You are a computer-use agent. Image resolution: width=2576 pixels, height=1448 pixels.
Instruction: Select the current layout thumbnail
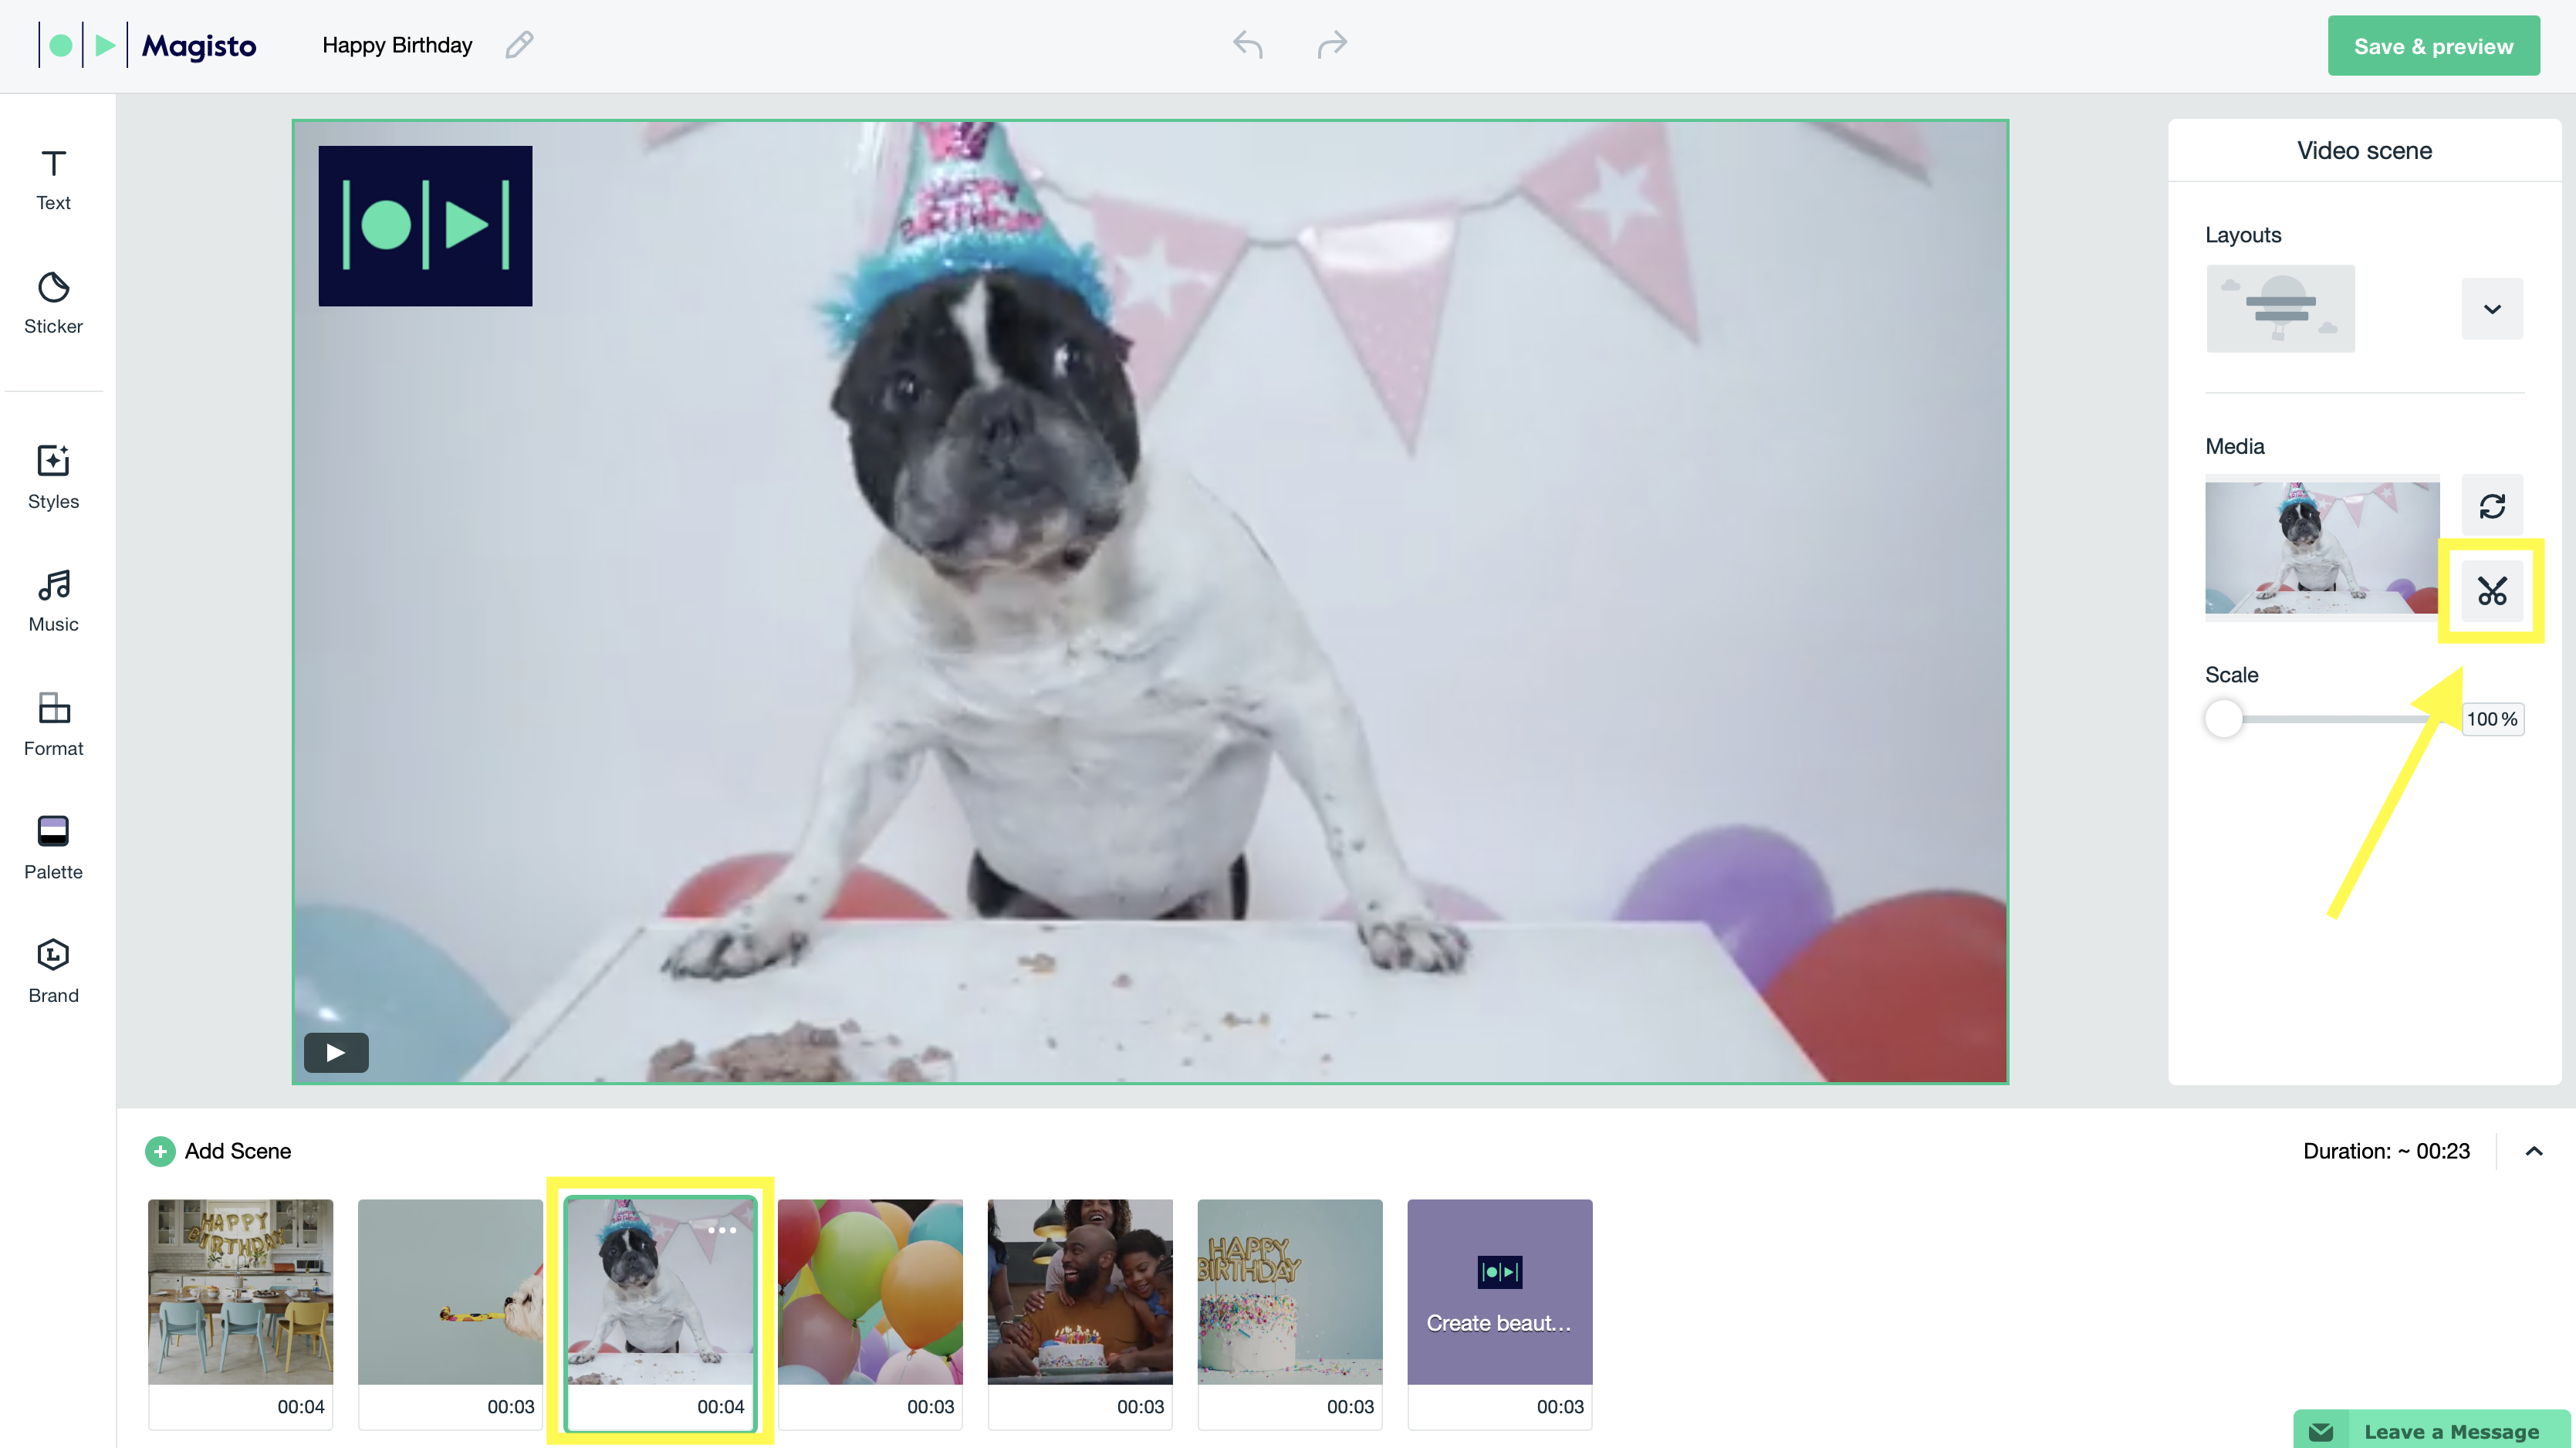[2280, 309]
